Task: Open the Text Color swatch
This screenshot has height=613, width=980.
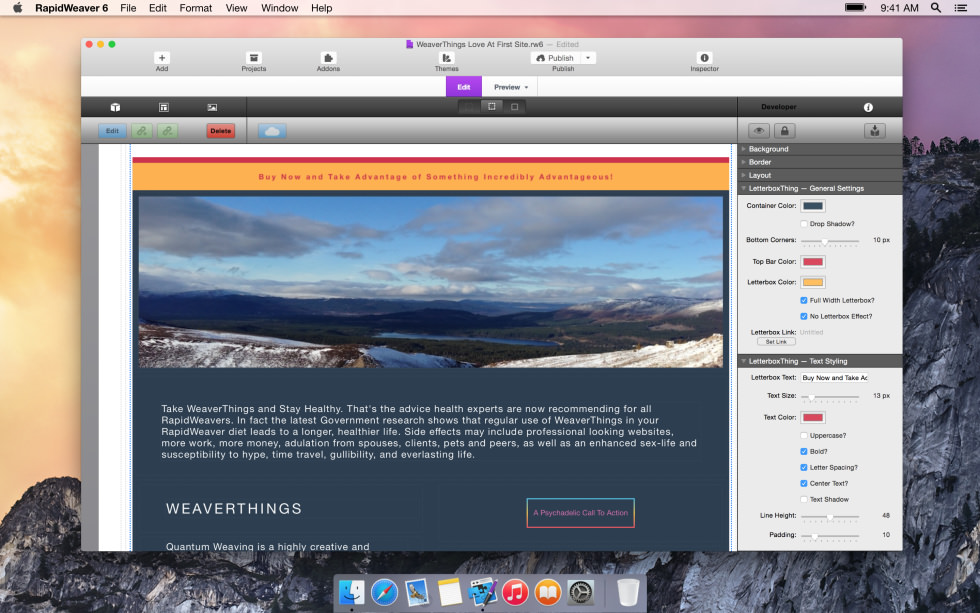Action: (x=812, y=417)
